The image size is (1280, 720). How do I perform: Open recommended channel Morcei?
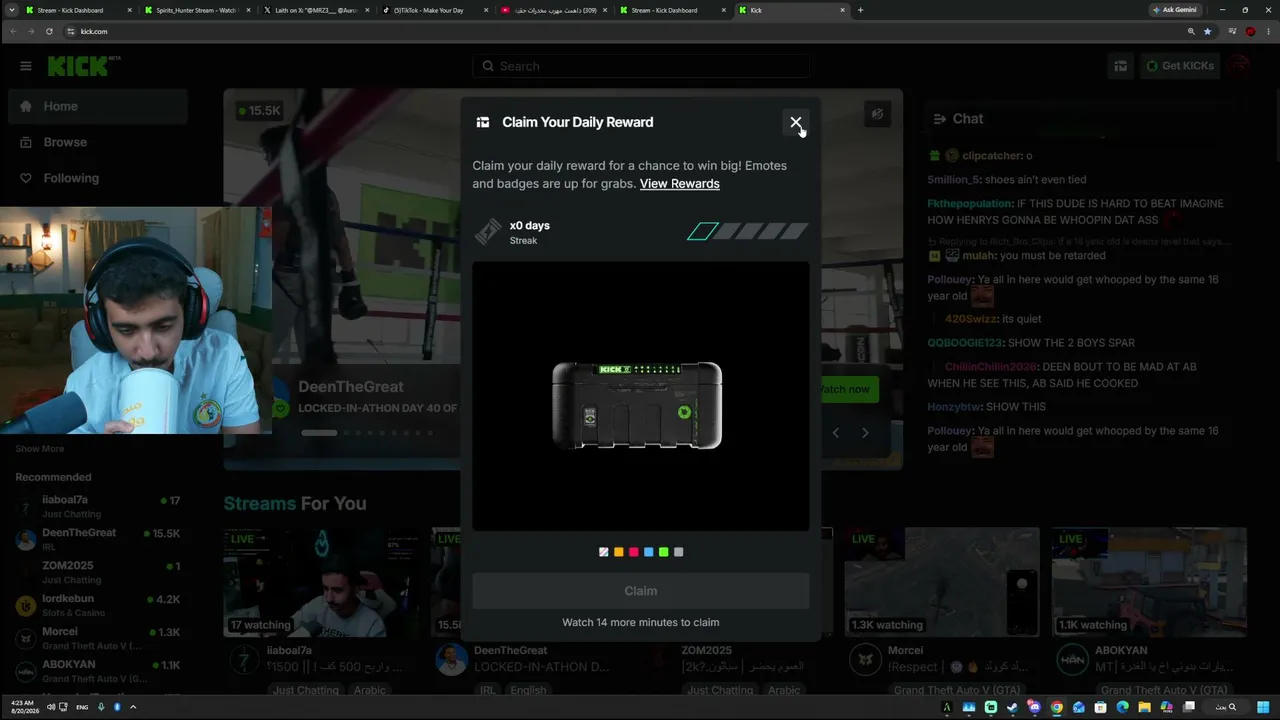pos(98,638)
